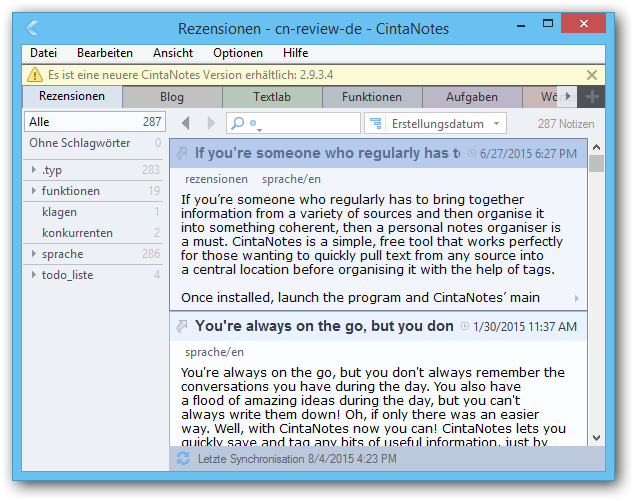Click sprache/en tag on second note

tap(214, 352)
